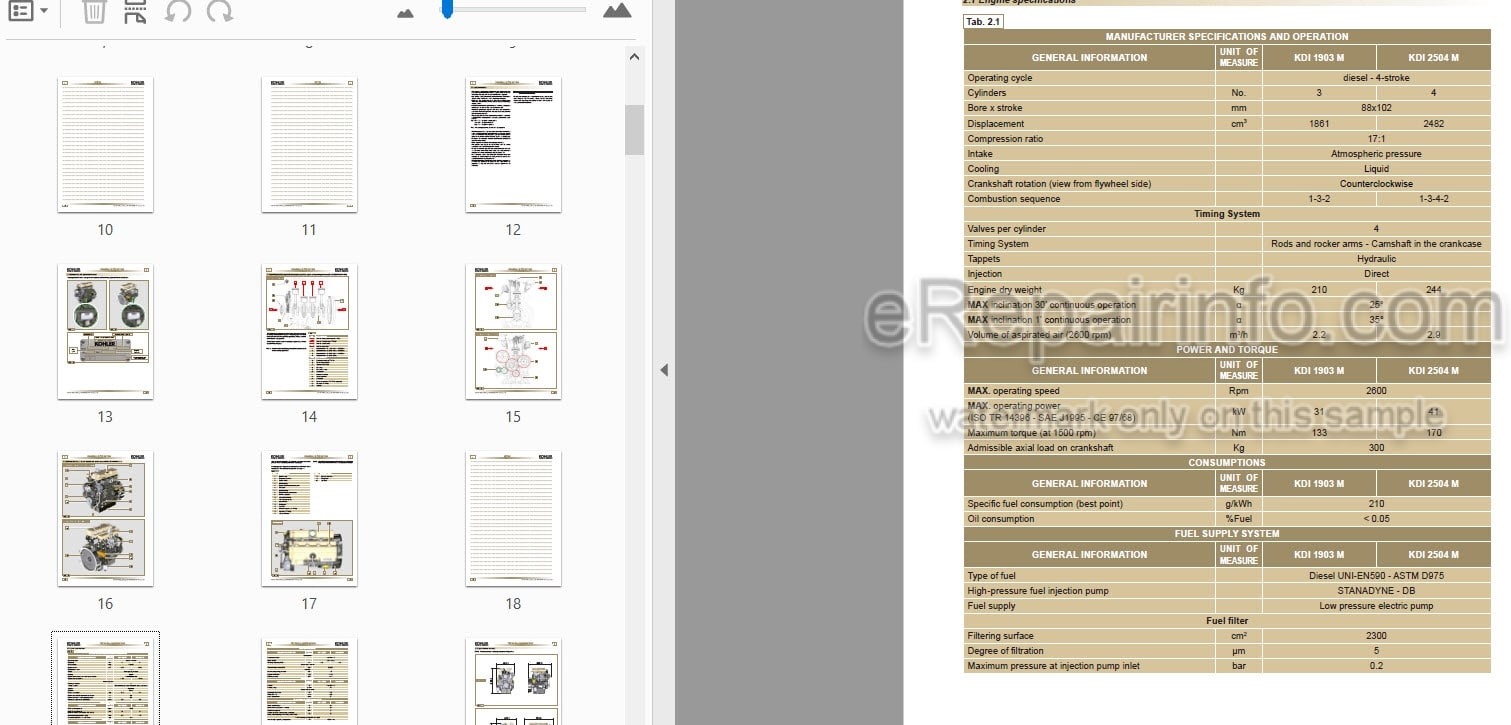The image size is (1511, 725).
Task: Click the thumbnail panel scroll-up arrow
Action: click(634, 57)
